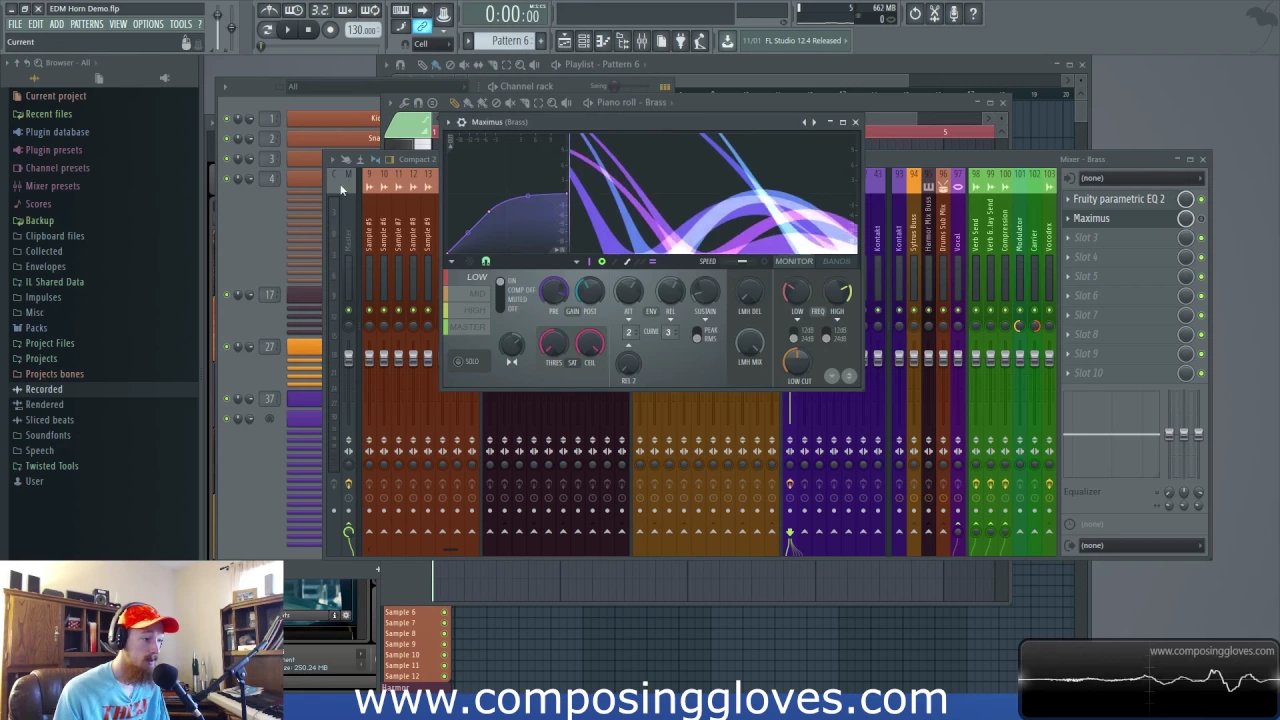The image size is (1280, 720).
Task: Open the FILE menu
Action: pos(15,24)
